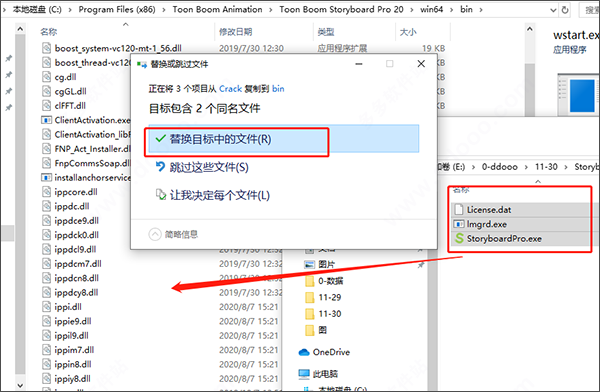Click the refresh button in address bar
This screenshot has width=600, height=392.
pos(565,10)
